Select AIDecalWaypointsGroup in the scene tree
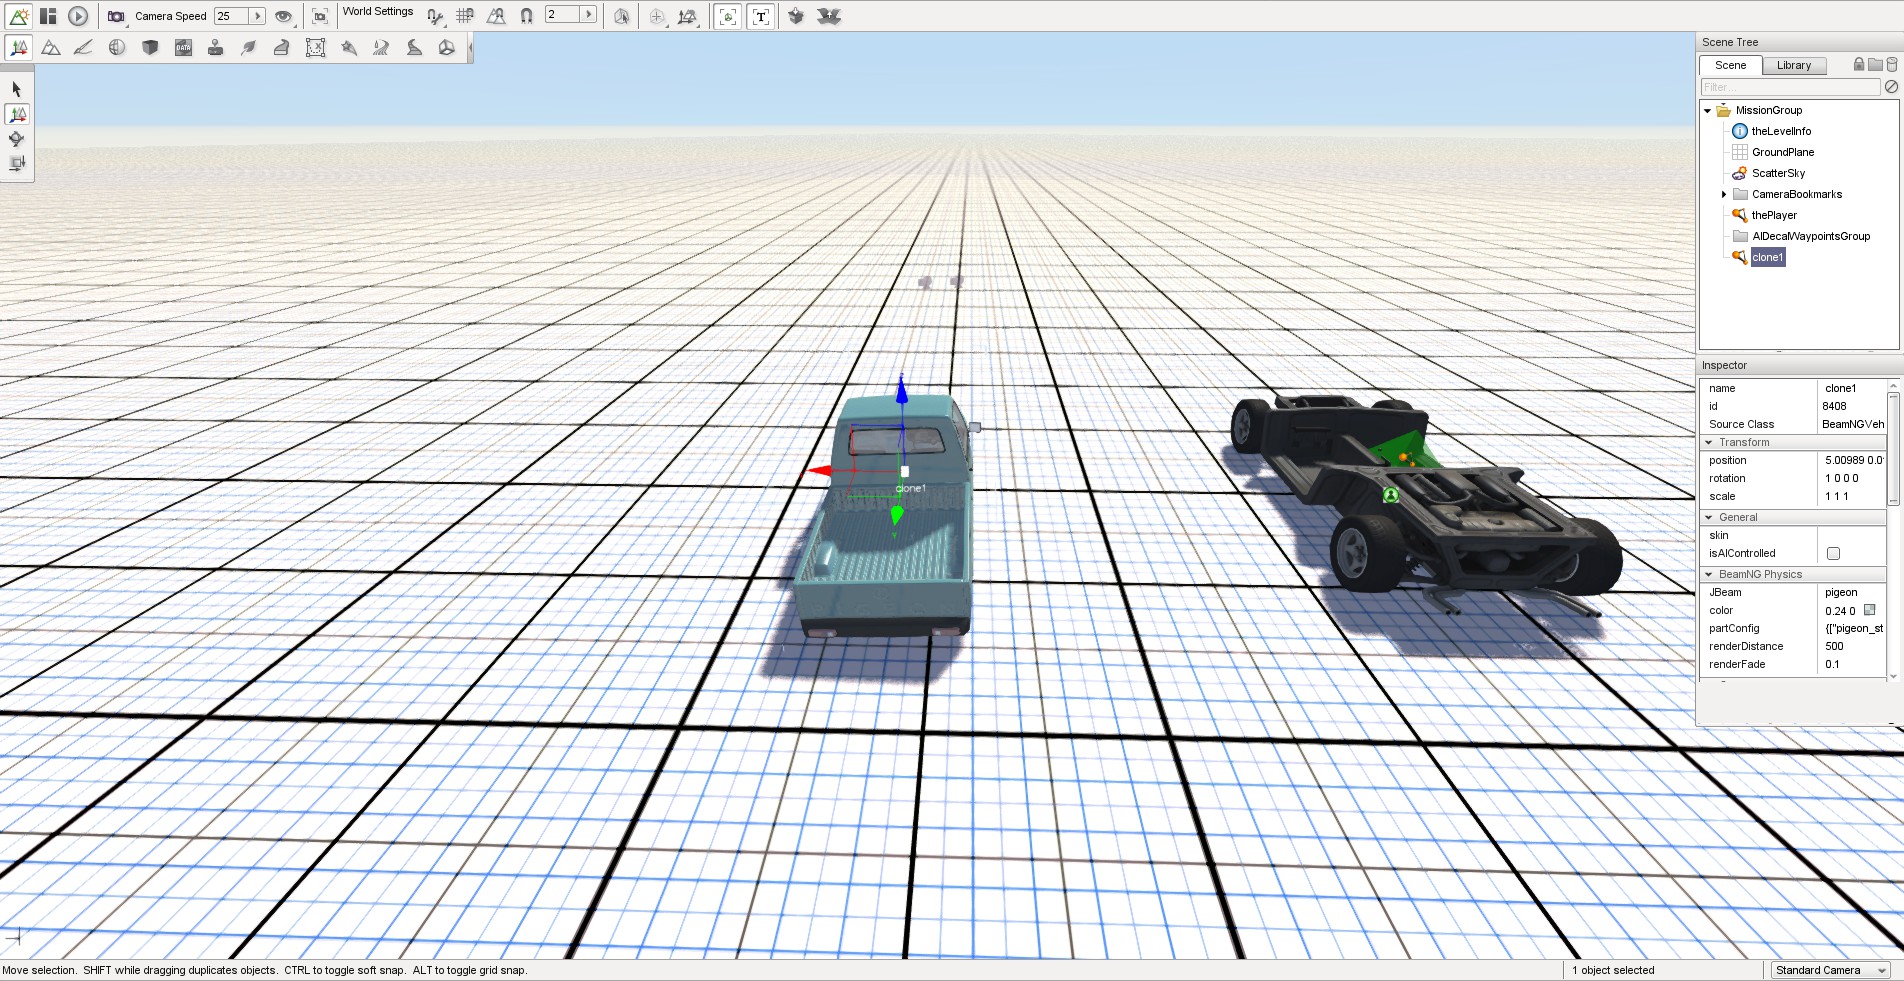Image resolution: width=1904 pixels, height=981 pixels. click(x=1811, y=236)
